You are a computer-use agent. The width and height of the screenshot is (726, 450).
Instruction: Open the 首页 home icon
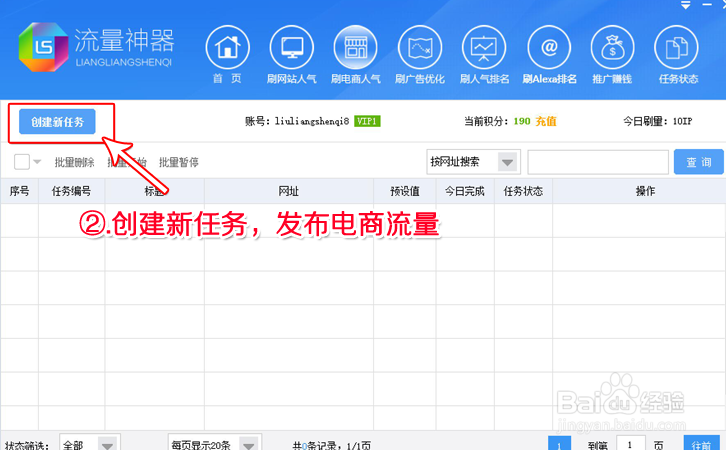tap(227, 47)
